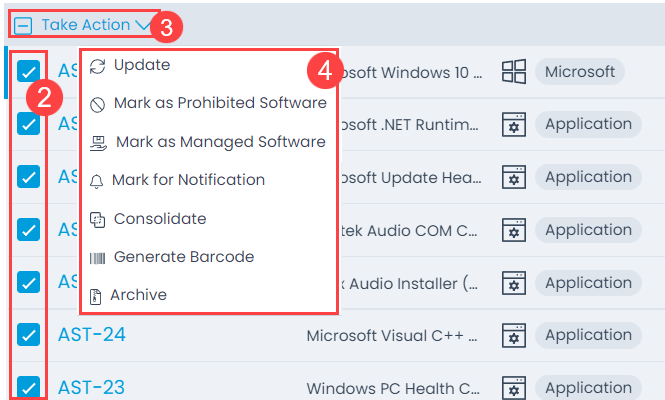Screen dimensions: 665x400
Task: Choose Mark as Managed Software
Action: (x=220, y=142)
